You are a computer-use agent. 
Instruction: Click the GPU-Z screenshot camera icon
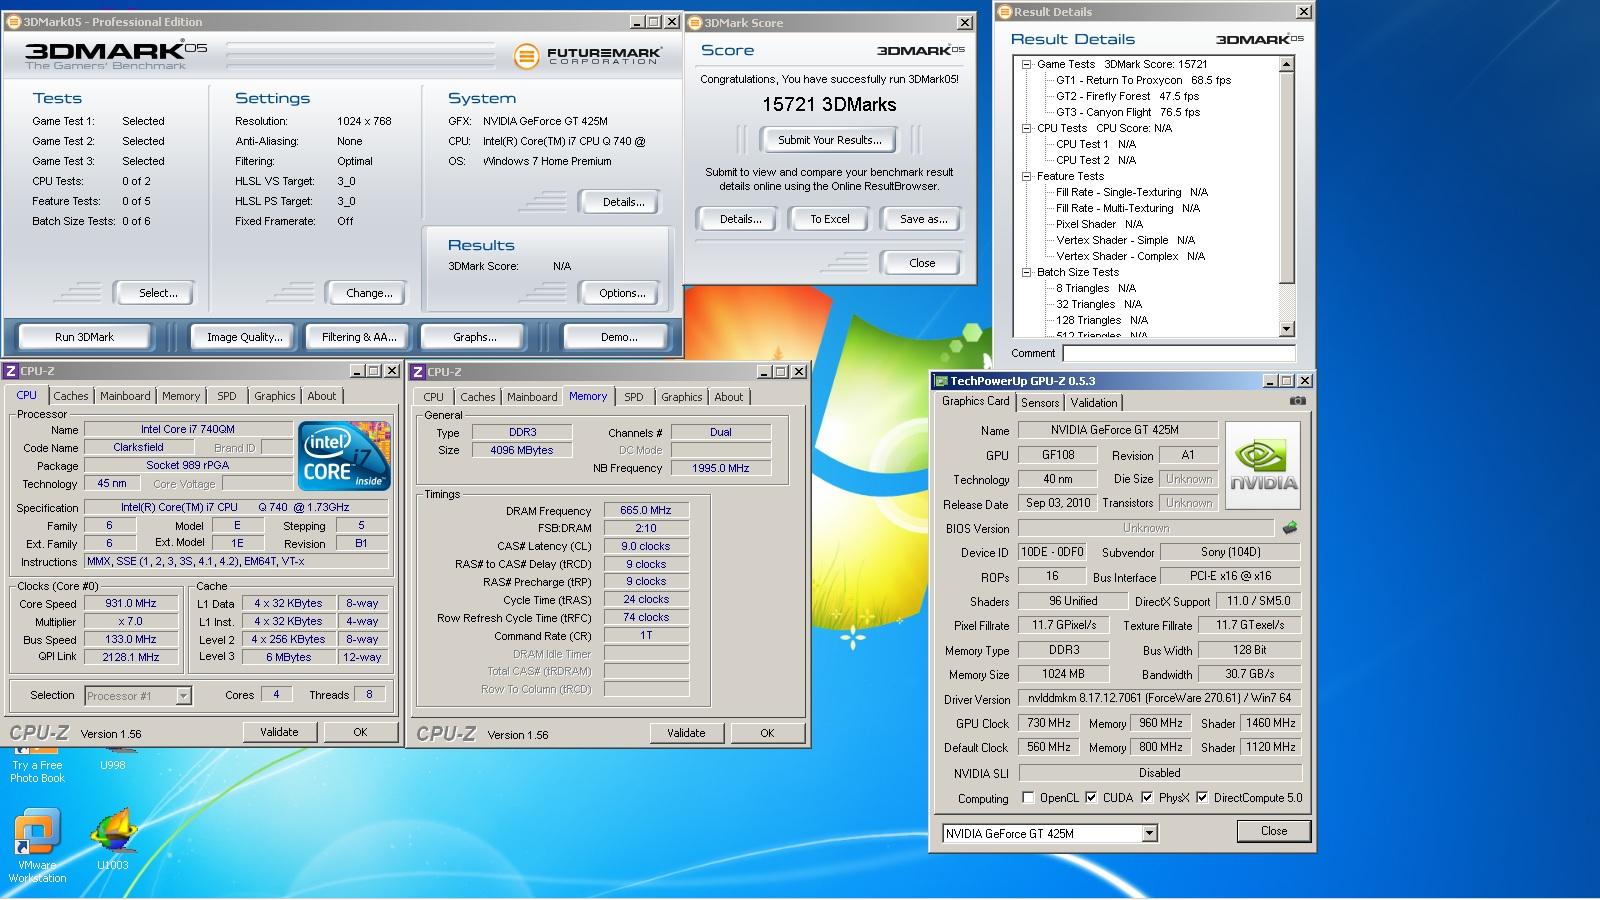[1297, 401]
